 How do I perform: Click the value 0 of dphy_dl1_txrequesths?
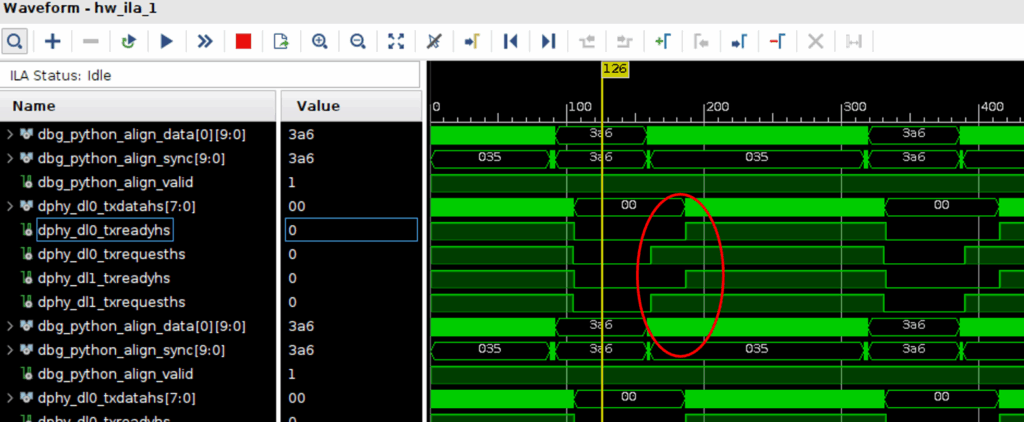[293, 302]
